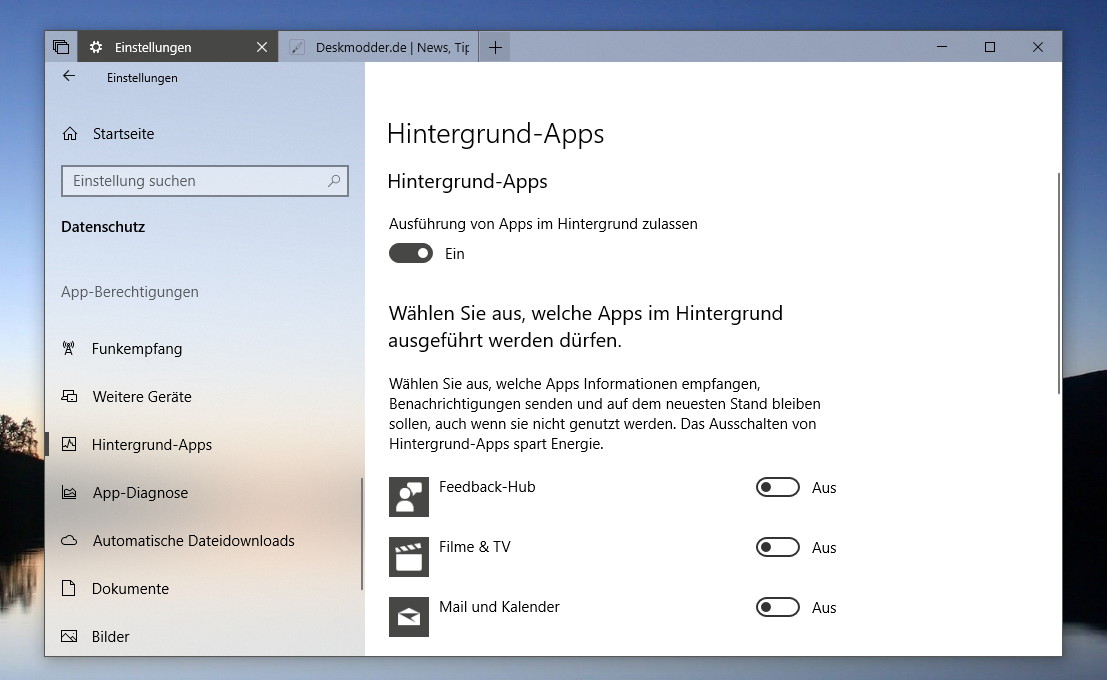The width and height of the screenshot is (1107, 680).
Task: Click the Filme & TV label
Action: pyautogui.click(x=474, y=547)
